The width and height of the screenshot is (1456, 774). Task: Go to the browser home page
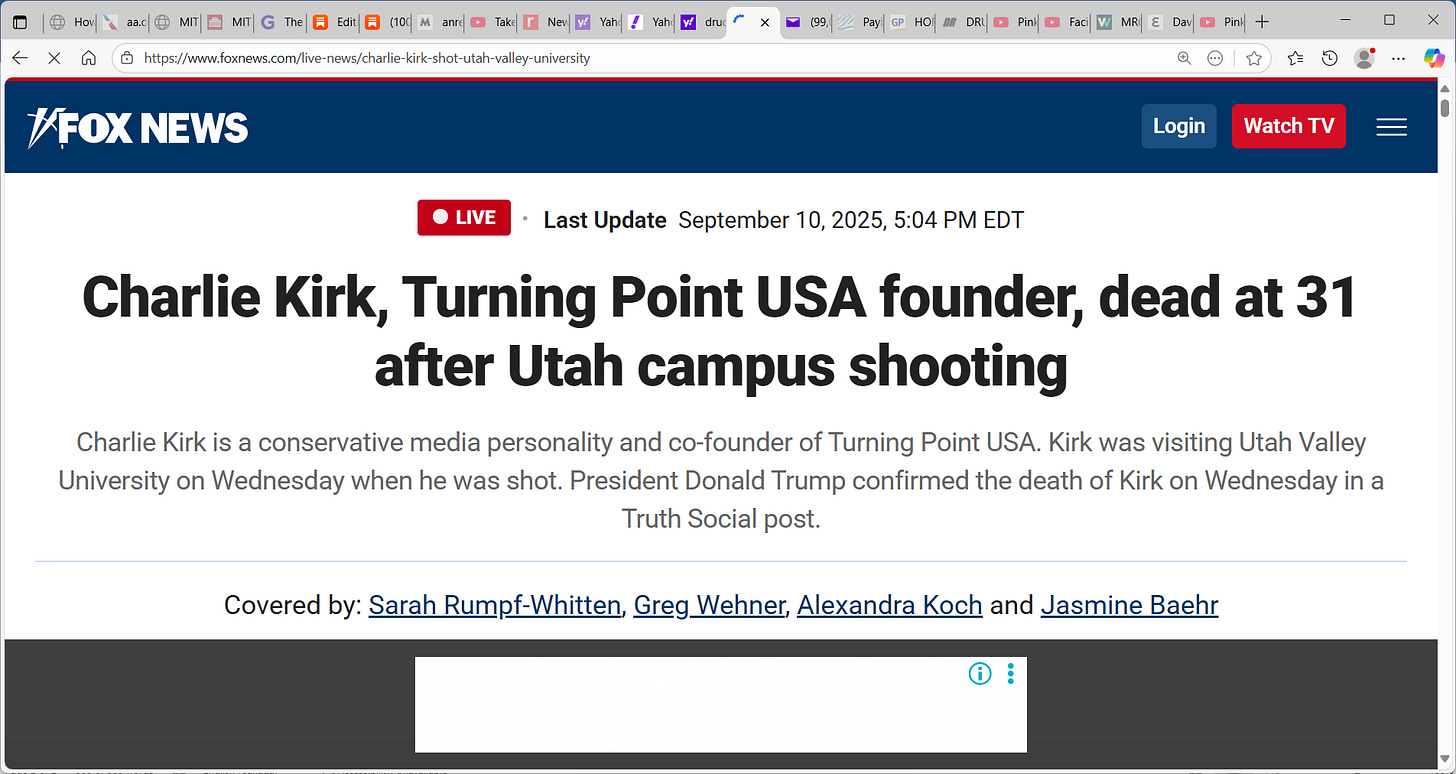[x=88, y=58]
